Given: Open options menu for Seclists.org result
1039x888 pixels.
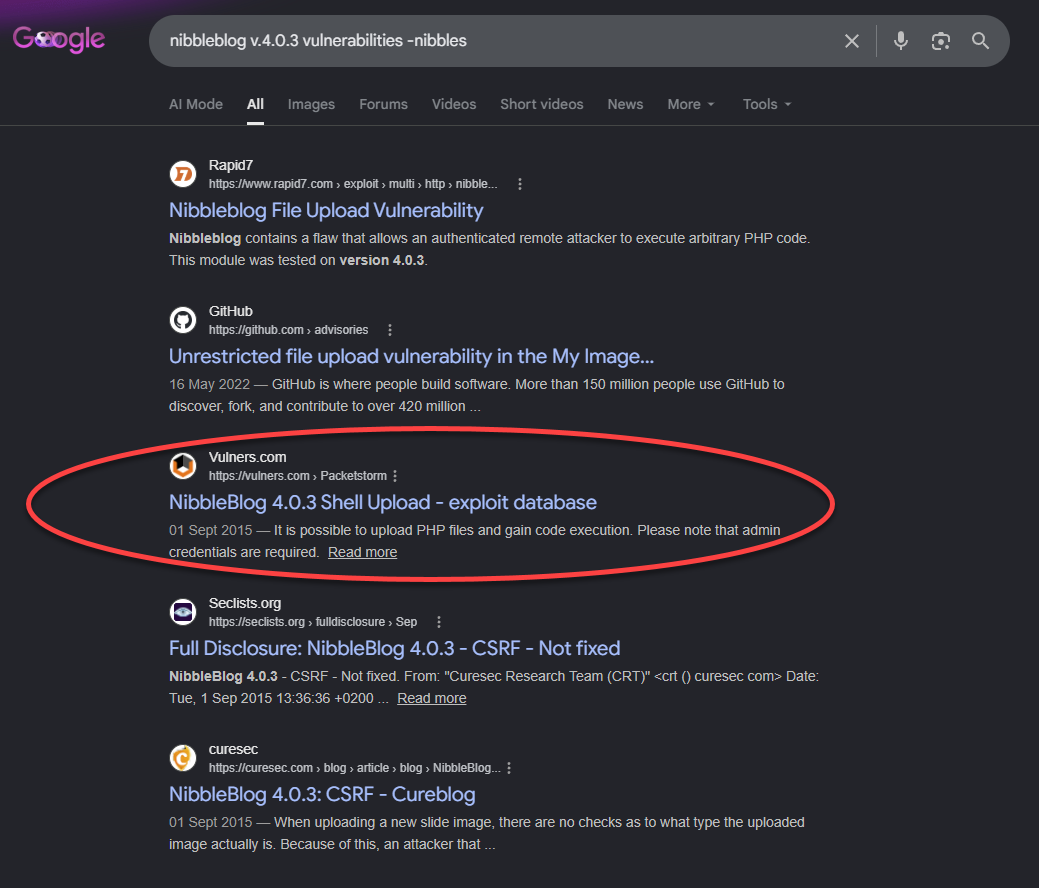Looking at the screenshot, I should (x=439, y=622).
